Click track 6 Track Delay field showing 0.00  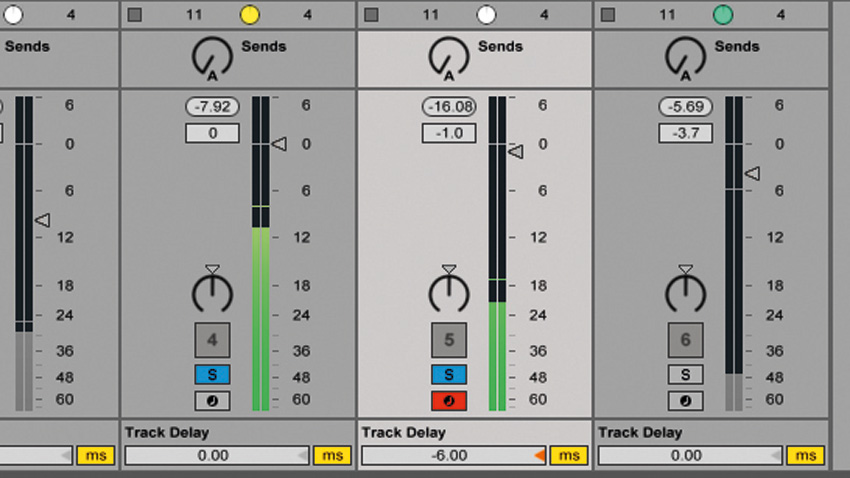point(691,455)
